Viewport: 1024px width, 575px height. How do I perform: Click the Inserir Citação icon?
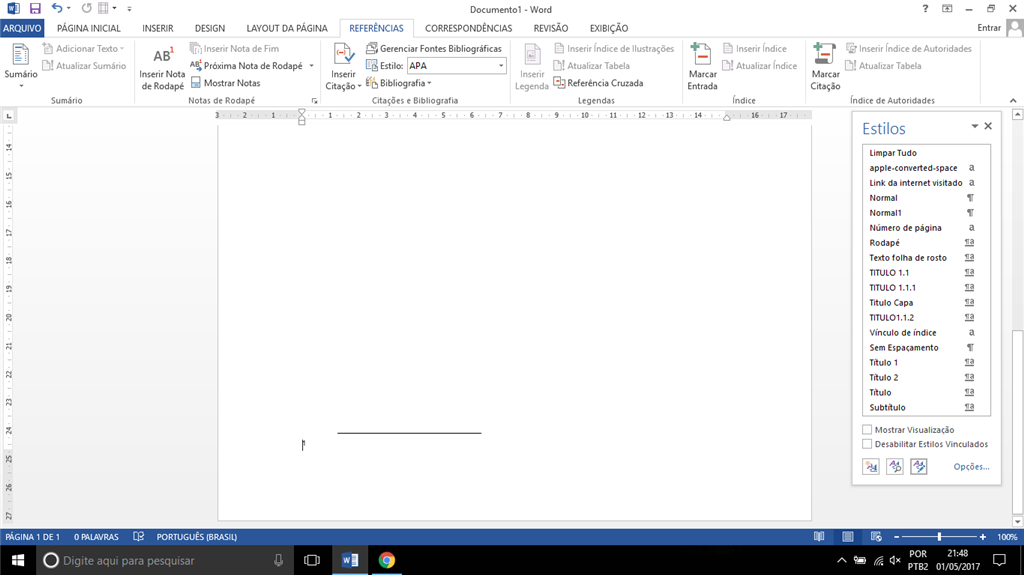pos(343,55)
